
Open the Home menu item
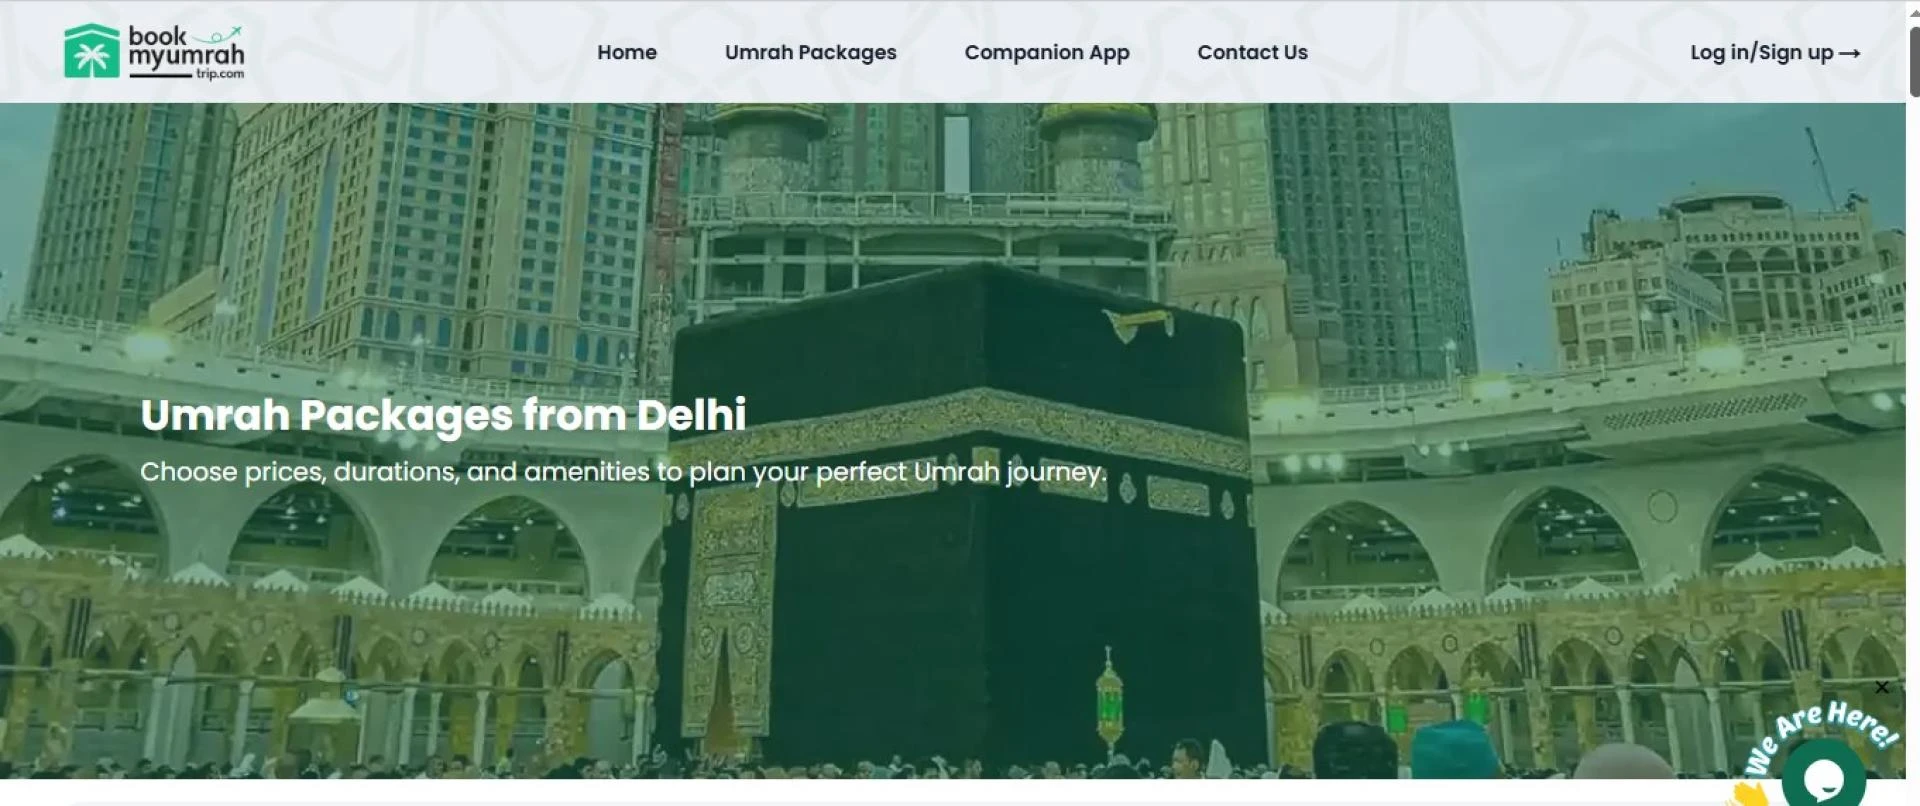coord(627,52)
